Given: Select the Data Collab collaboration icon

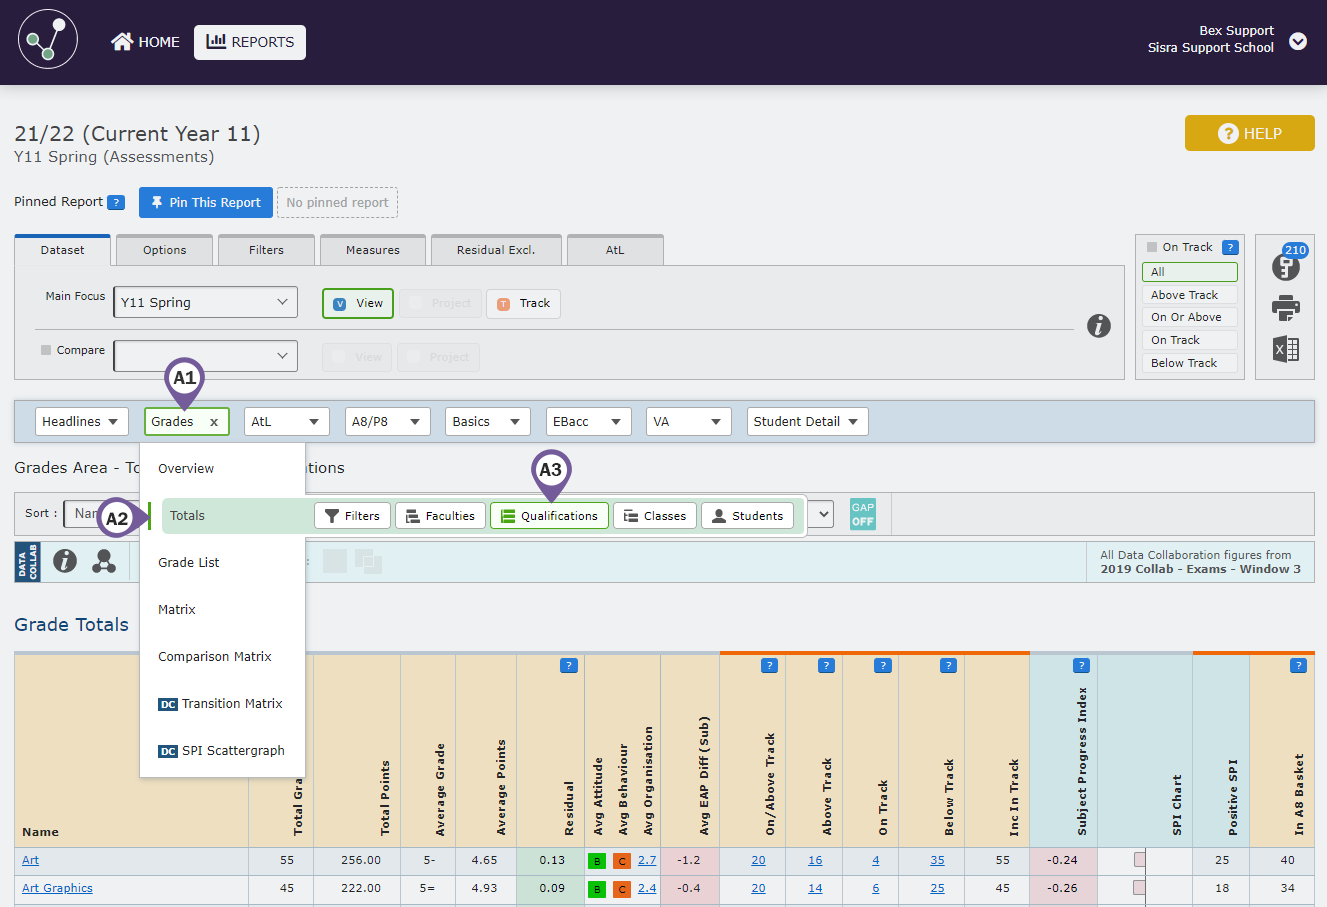Looking at the screenshot, I should click(x=27, y=561).
